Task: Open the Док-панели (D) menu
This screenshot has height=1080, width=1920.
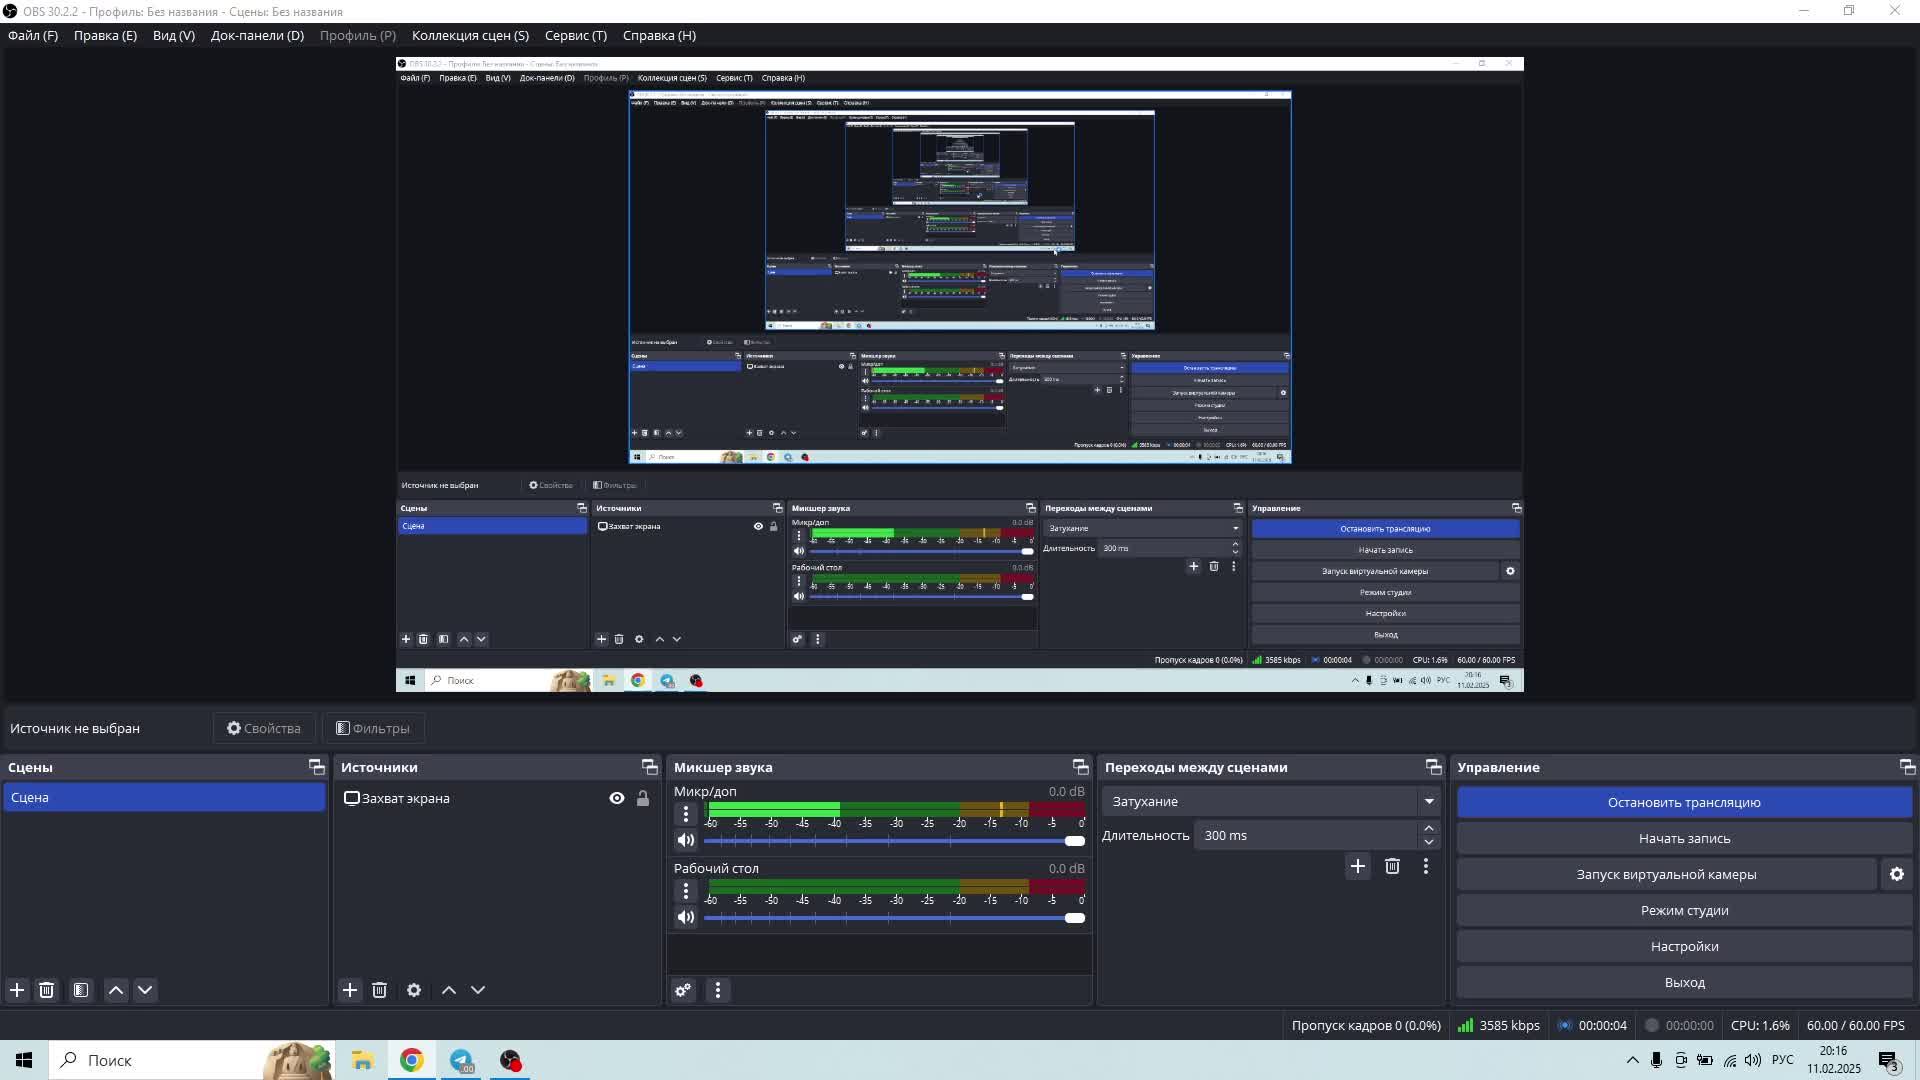Action: click(x=257, y=35)
